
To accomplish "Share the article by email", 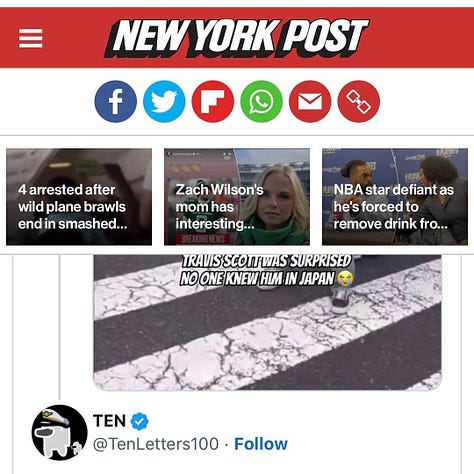I will [x=310, y=101].
